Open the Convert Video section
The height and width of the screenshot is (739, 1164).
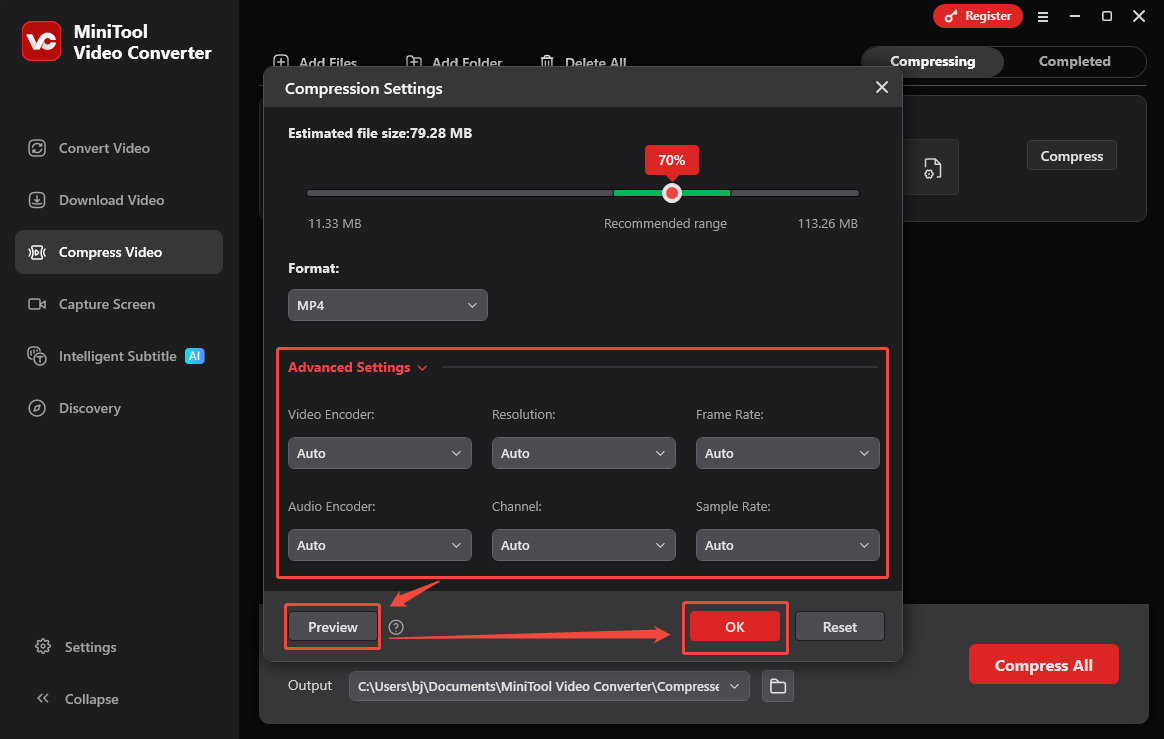(x=103, y=147)
